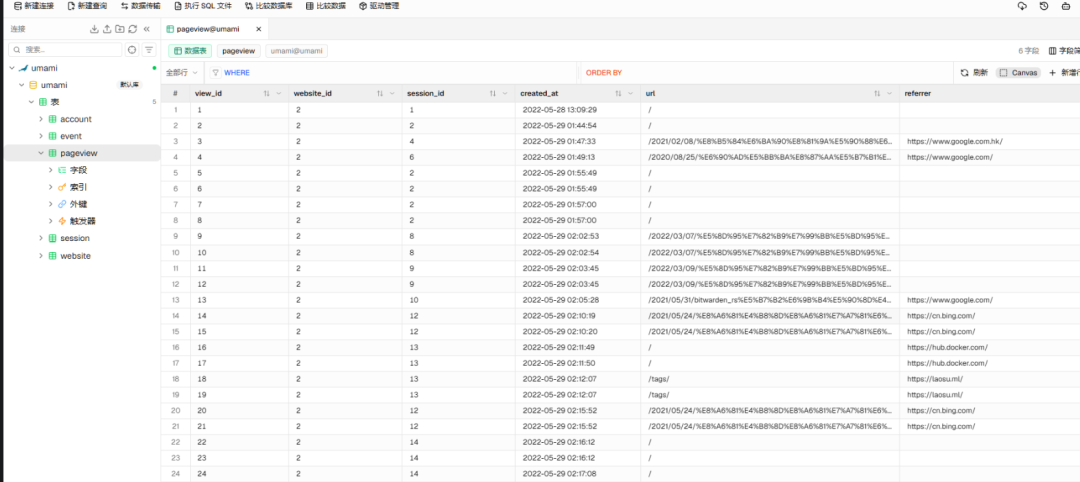Sort by view_id column sort icon
The height and width of the screenshot is (482, 1080).
click(267, 93)
